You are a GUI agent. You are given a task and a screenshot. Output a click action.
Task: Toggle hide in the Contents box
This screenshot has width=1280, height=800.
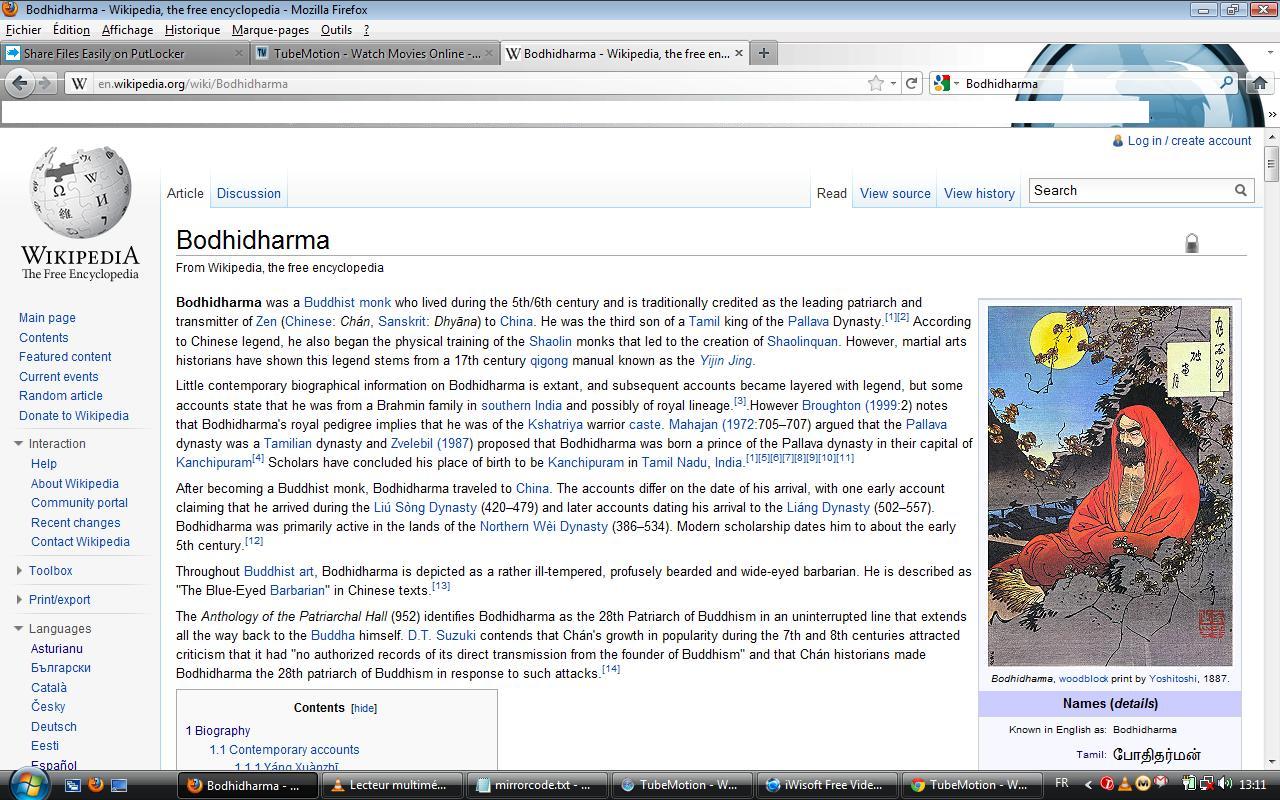tap(363, 707)
